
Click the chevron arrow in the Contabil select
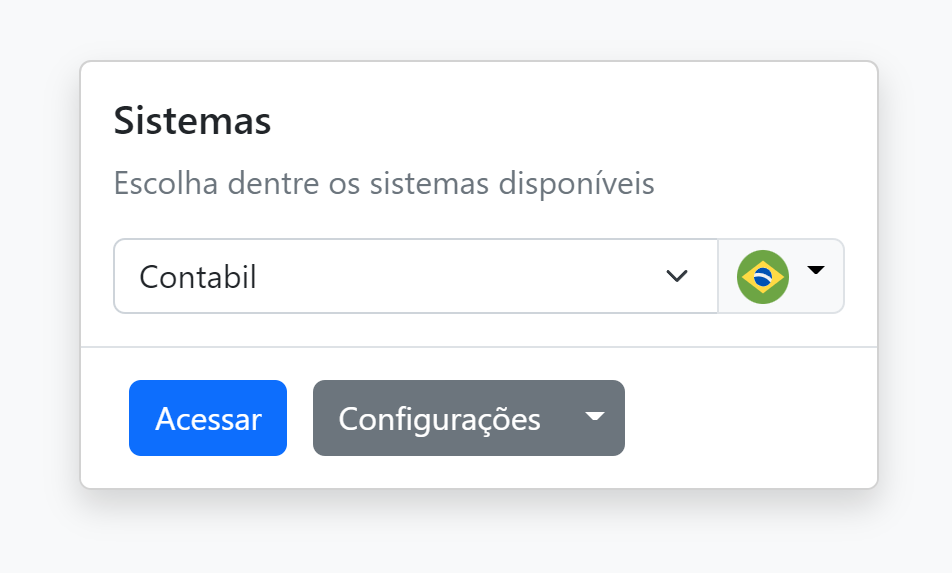point(677,276)
